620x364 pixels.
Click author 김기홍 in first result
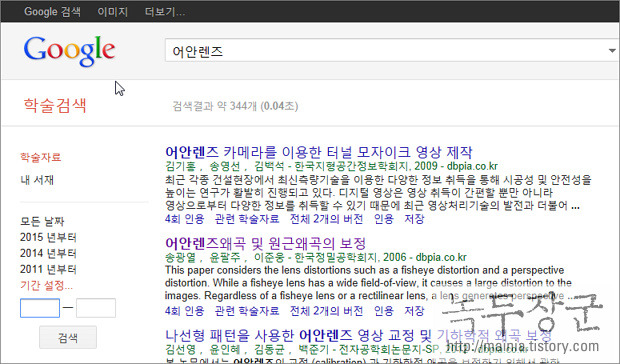180,166
